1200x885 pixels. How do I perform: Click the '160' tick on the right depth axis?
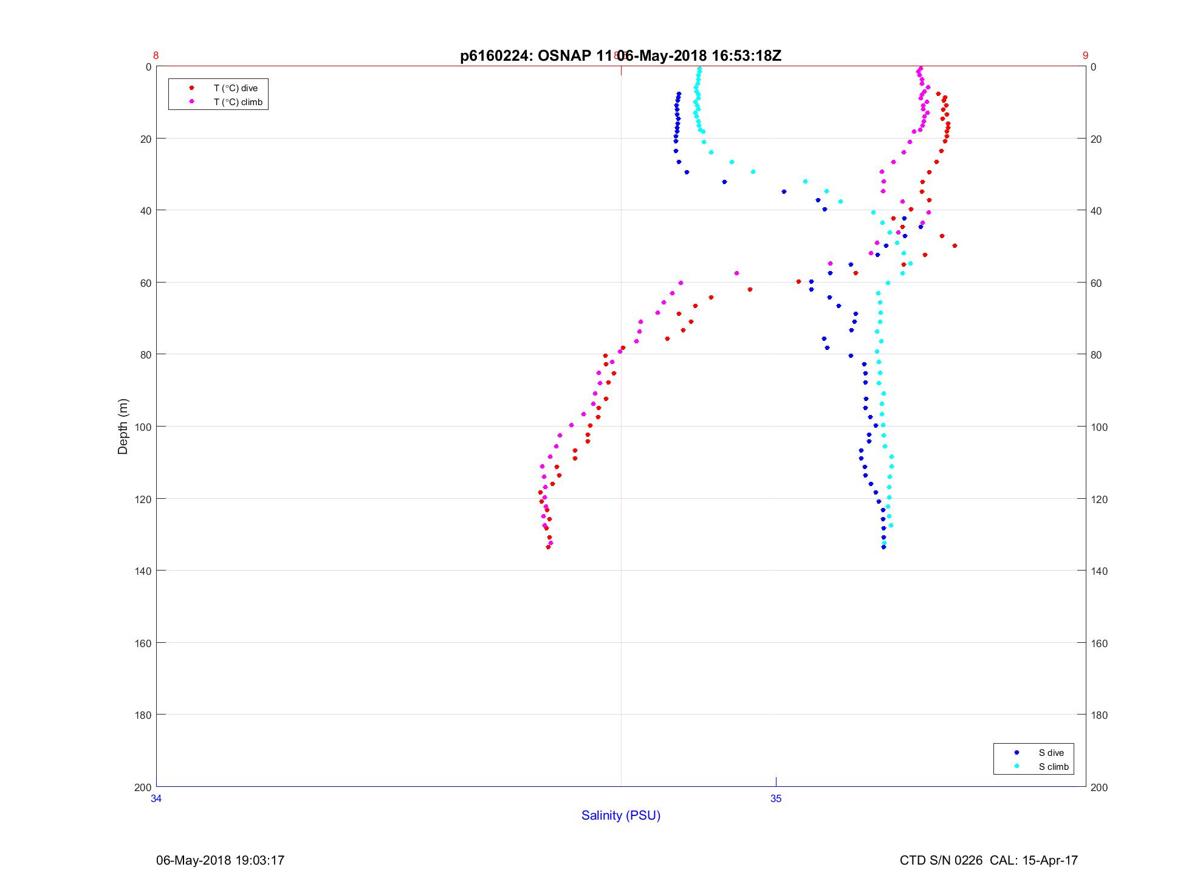coord(1099,643)
